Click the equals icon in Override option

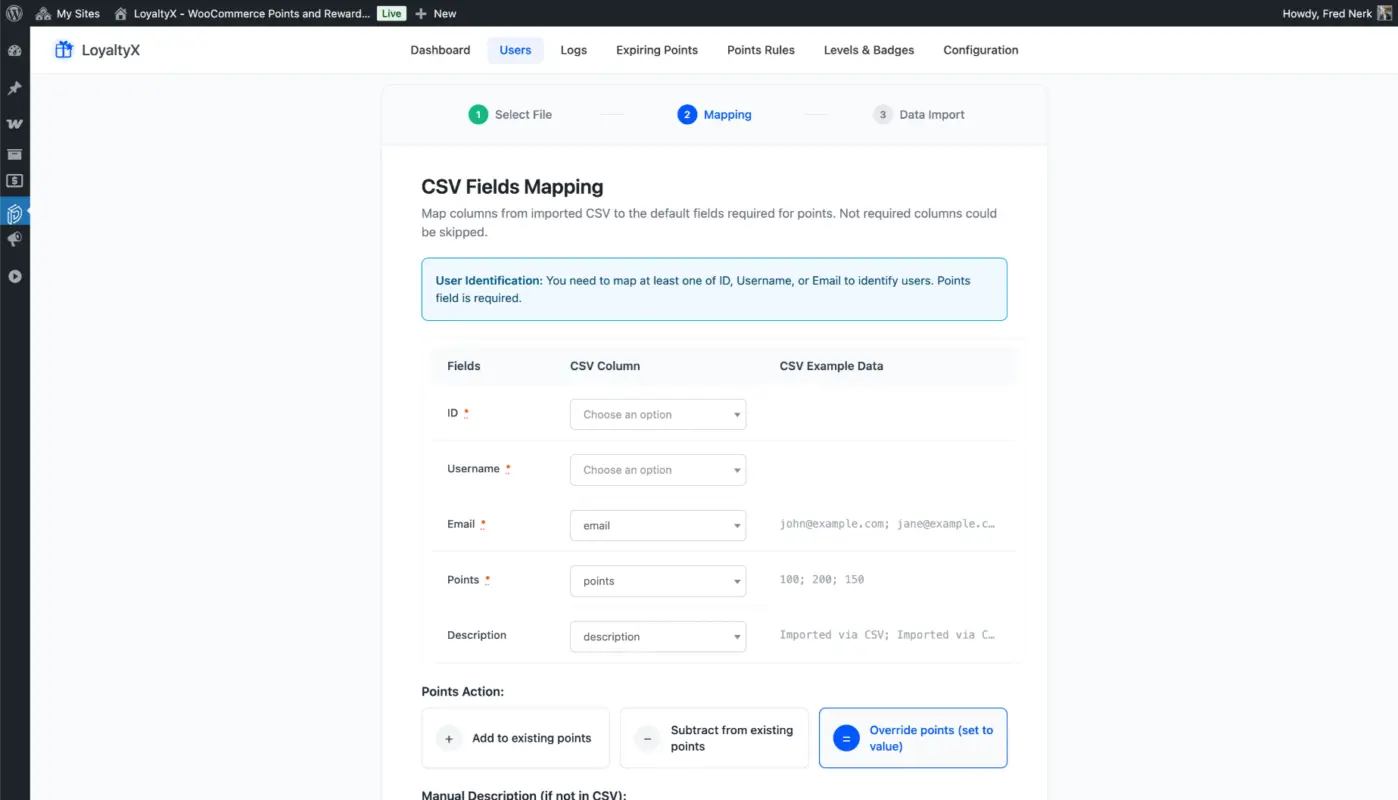(846, 739)
